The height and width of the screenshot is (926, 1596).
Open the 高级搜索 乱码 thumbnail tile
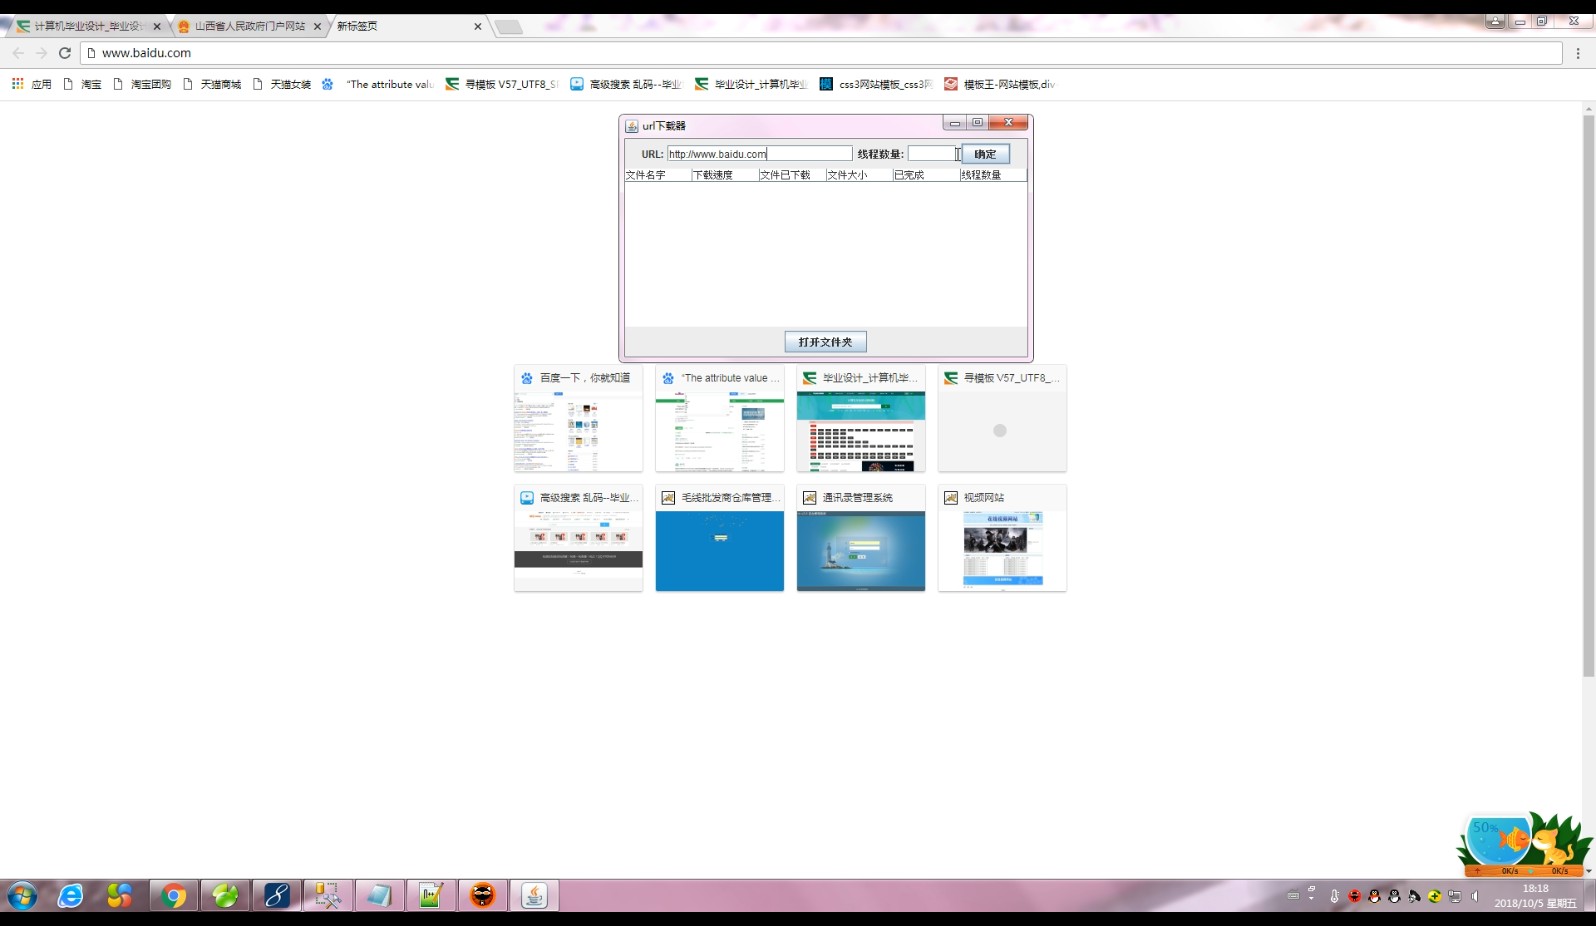[578, 538]
